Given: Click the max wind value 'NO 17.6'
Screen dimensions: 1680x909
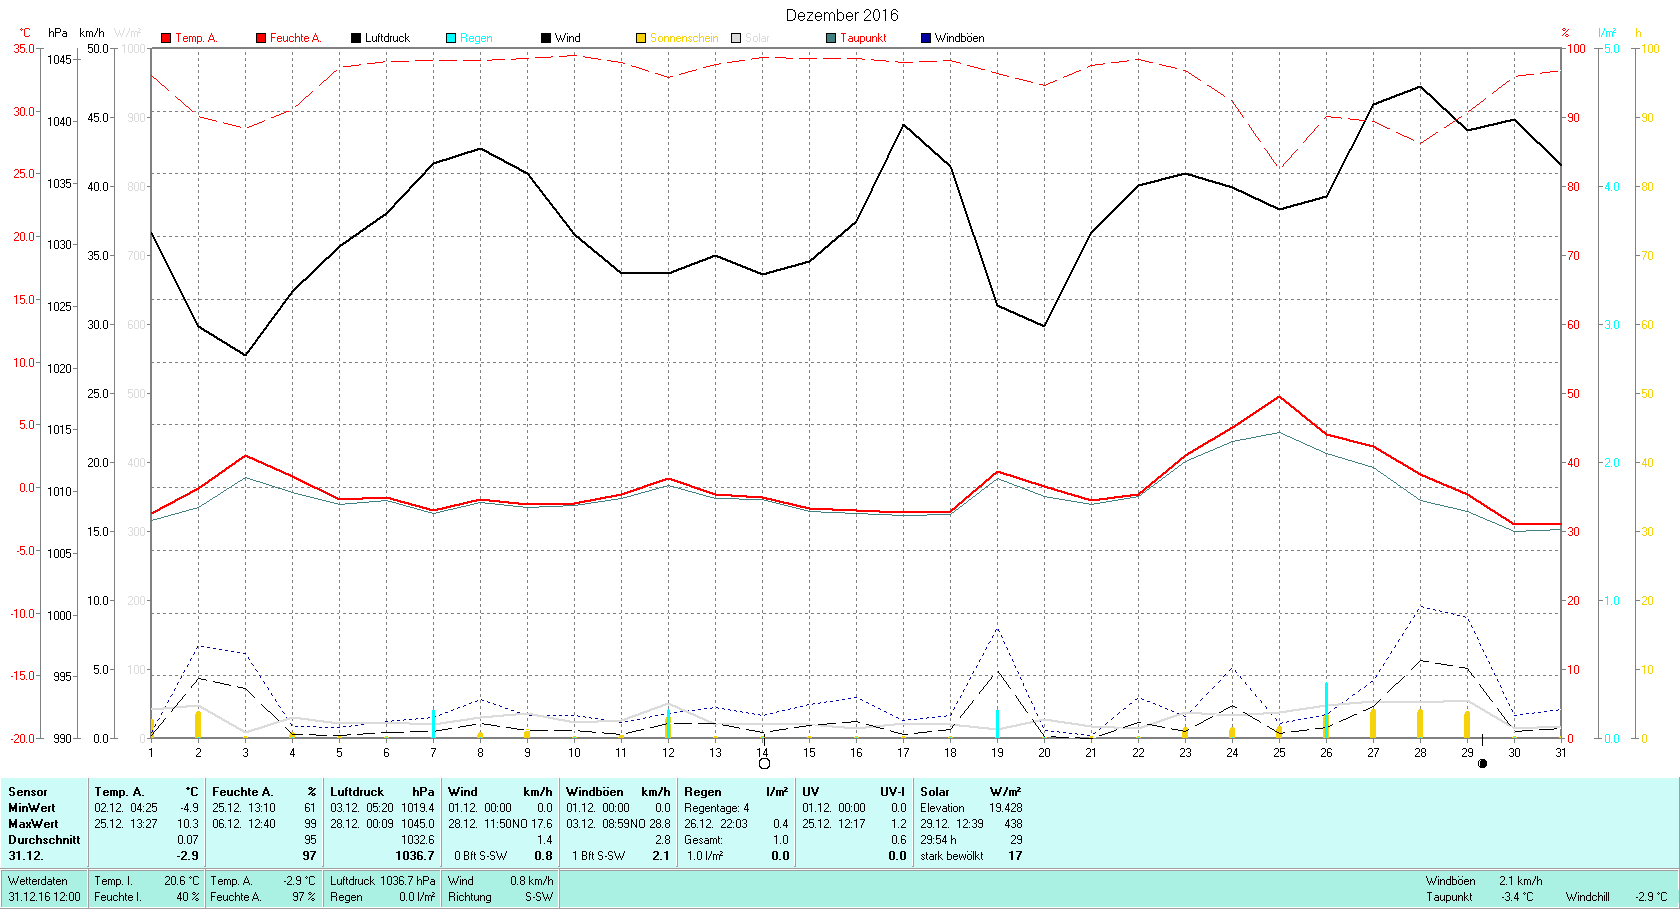Looking at the screenshot, I should [534, 824].
